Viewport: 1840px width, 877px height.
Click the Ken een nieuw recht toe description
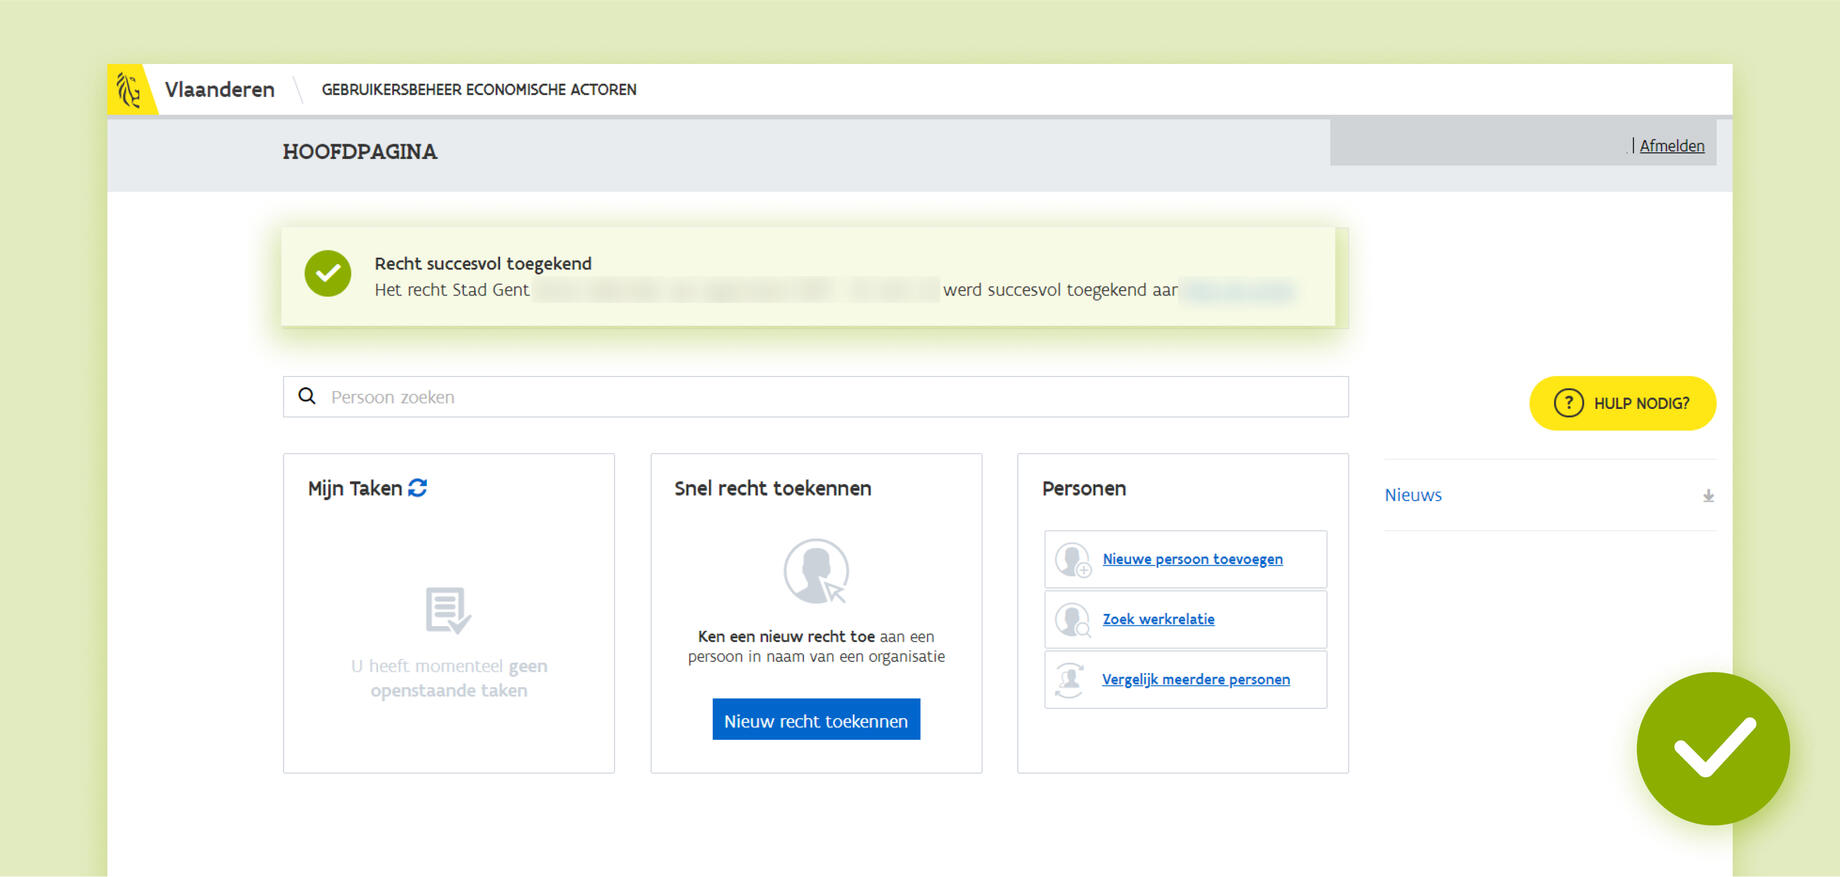click(816, 646)
